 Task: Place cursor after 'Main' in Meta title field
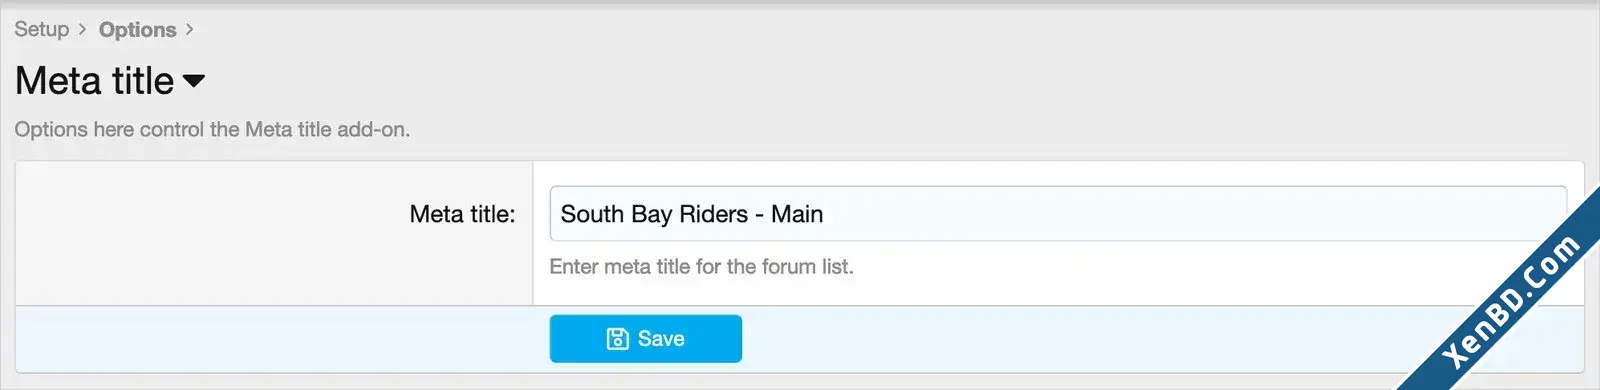click(825, 214)
